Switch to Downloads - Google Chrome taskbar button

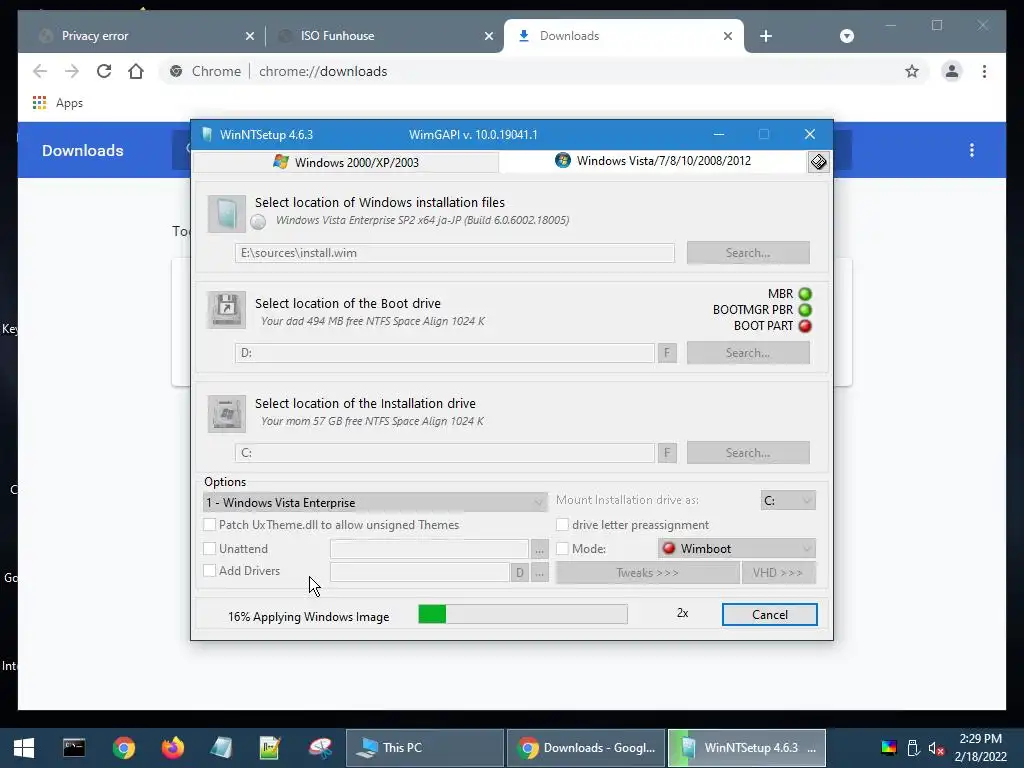pyautogui.click(x=586, y=748)
